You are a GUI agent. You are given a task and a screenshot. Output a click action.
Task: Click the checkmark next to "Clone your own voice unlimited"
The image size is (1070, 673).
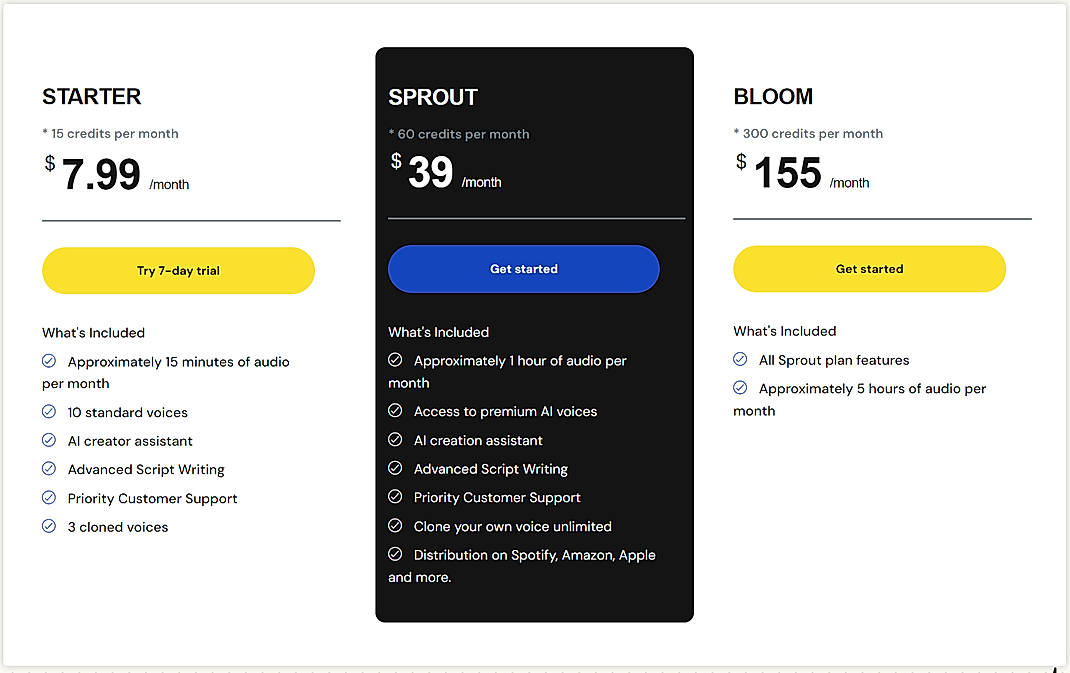[x=394, y=526]
